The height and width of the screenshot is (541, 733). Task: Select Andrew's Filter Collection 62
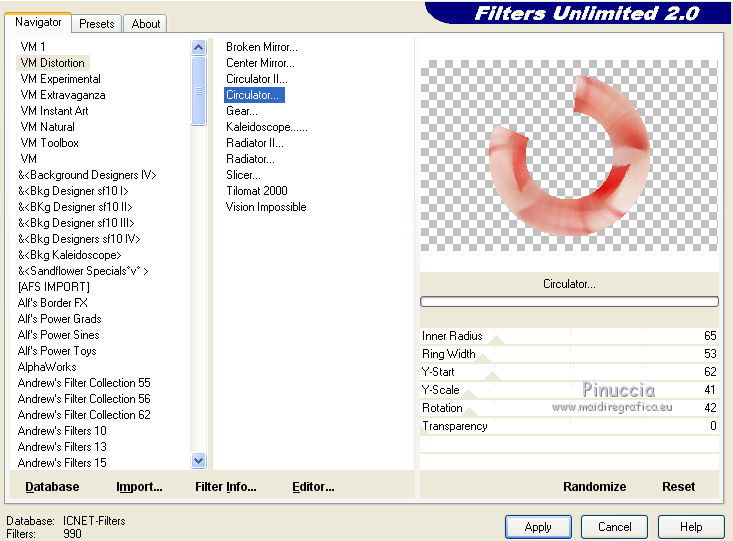[x=84, y=415]
